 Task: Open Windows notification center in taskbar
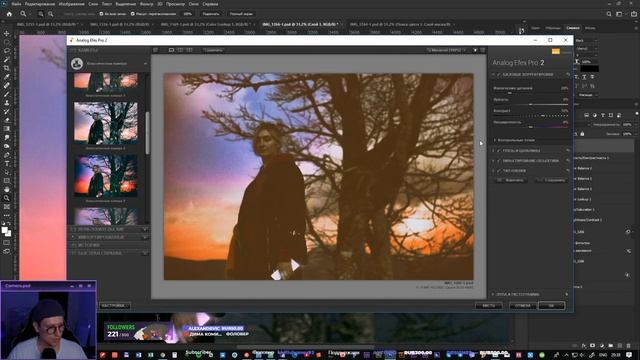629,355
